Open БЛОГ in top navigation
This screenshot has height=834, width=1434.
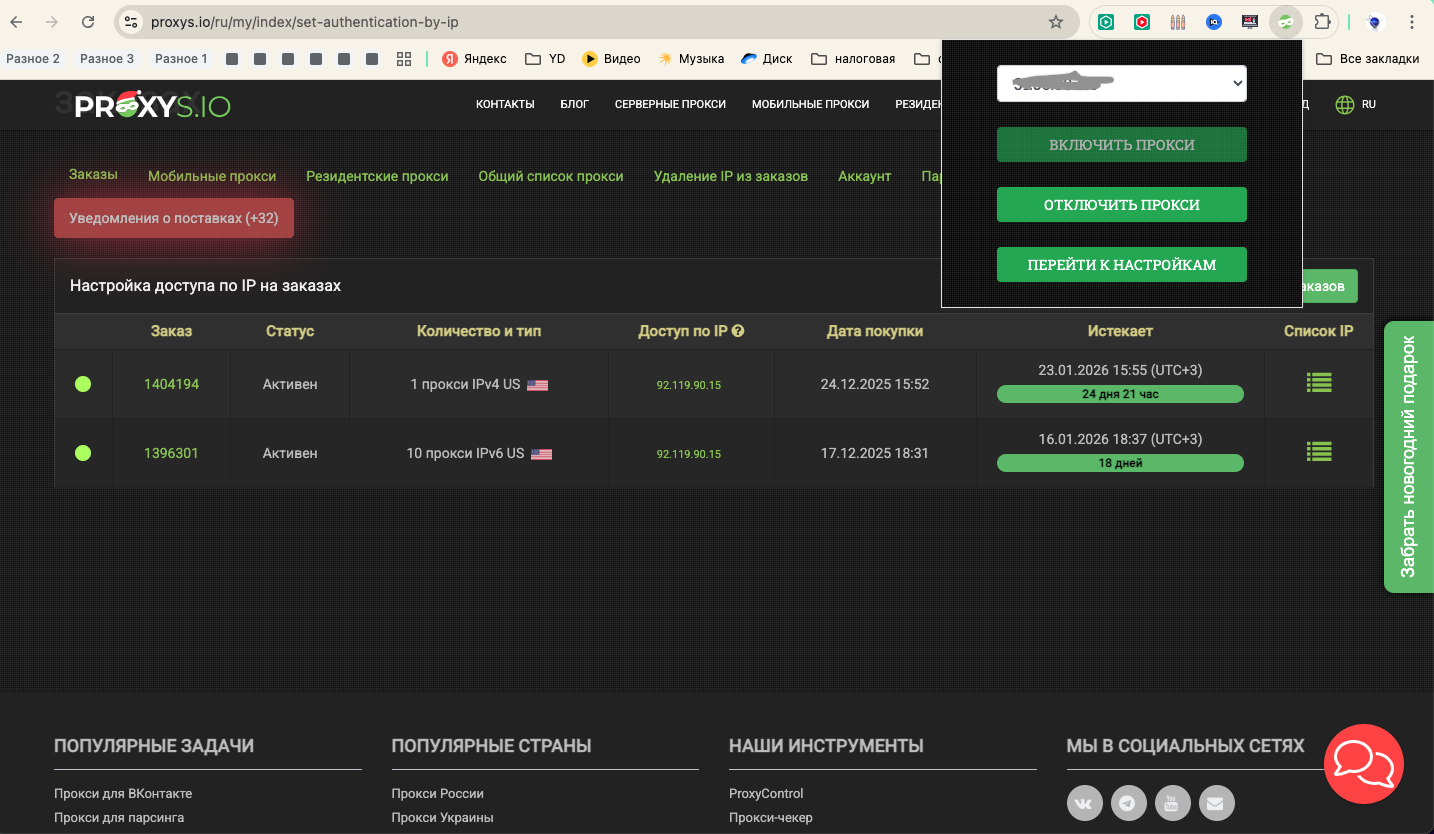click(575, 104)
